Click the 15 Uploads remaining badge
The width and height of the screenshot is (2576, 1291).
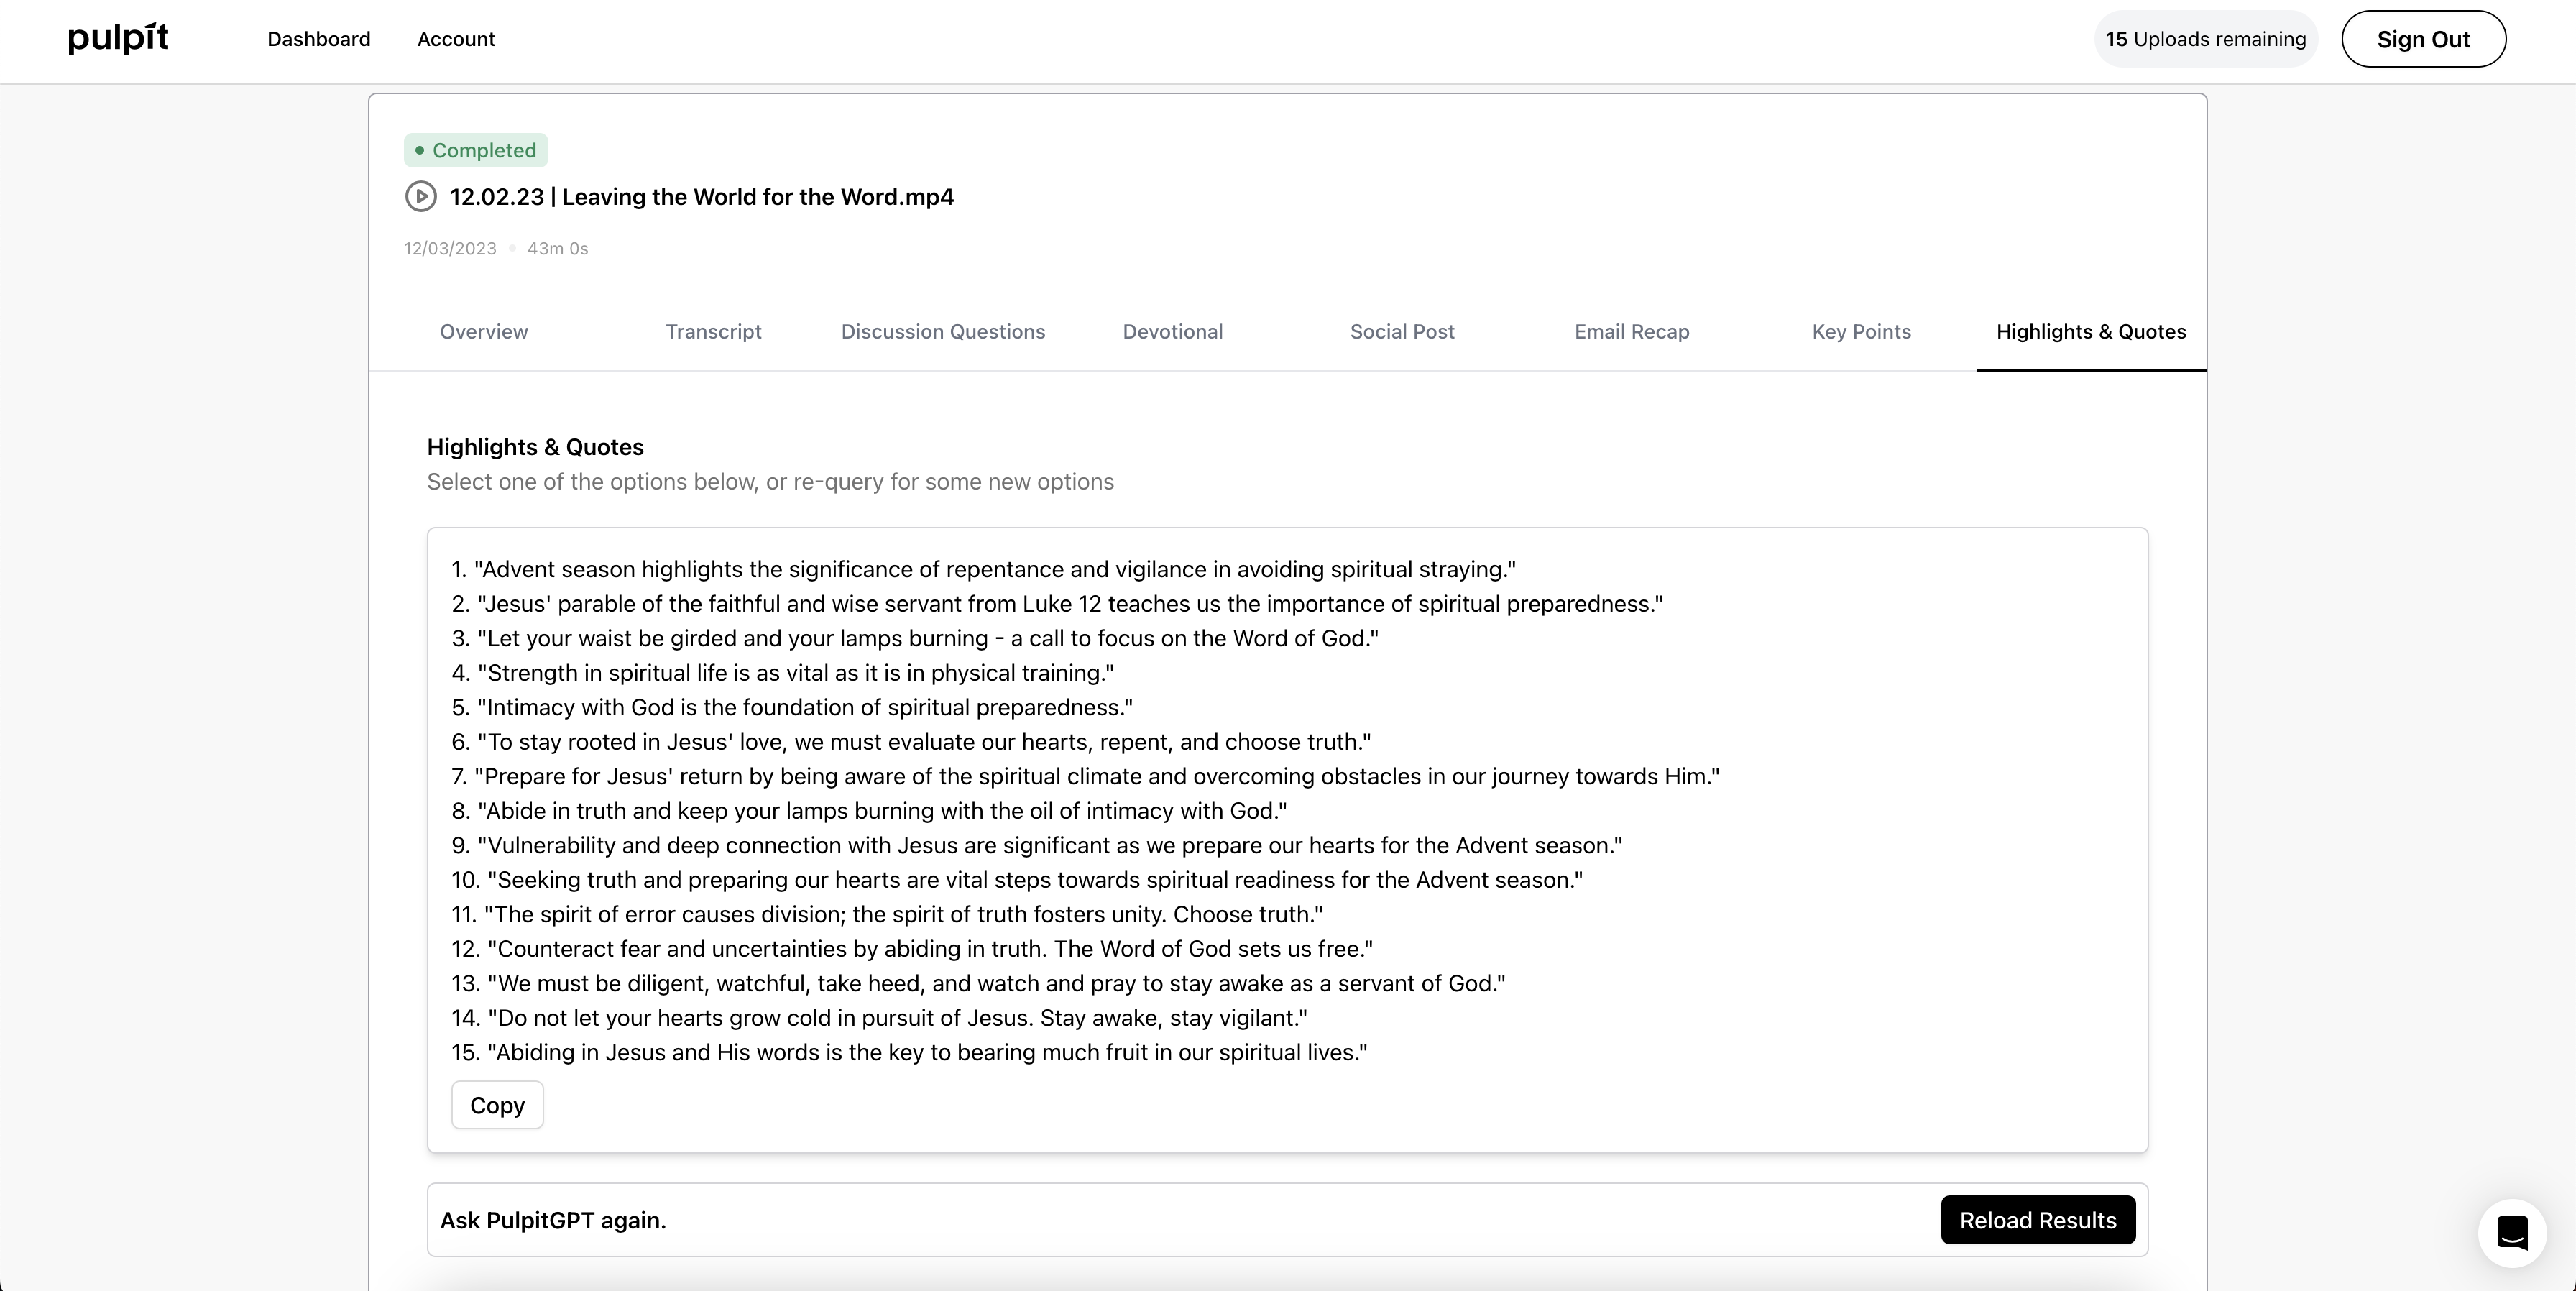click(2205, 39)
